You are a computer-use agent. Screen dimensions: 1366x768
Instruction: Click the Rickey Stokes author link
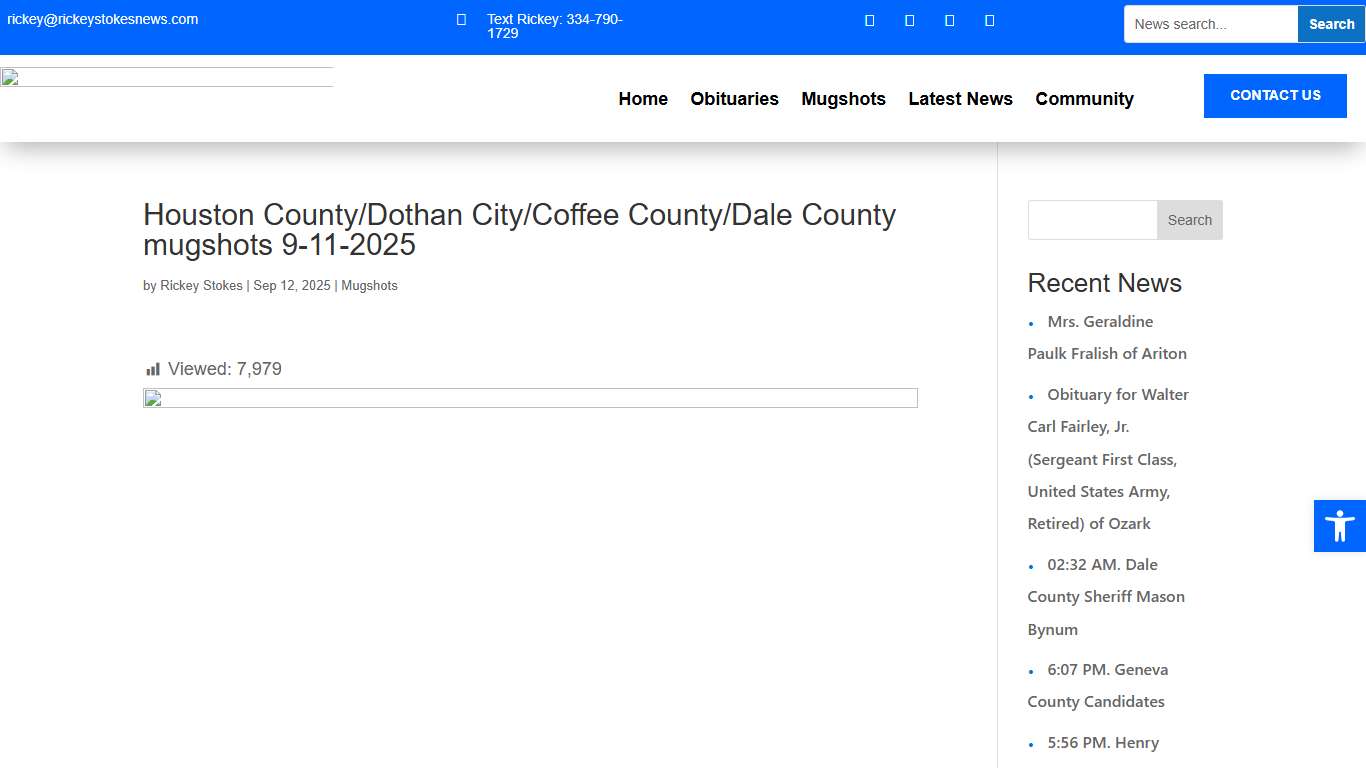pos(201,285)
